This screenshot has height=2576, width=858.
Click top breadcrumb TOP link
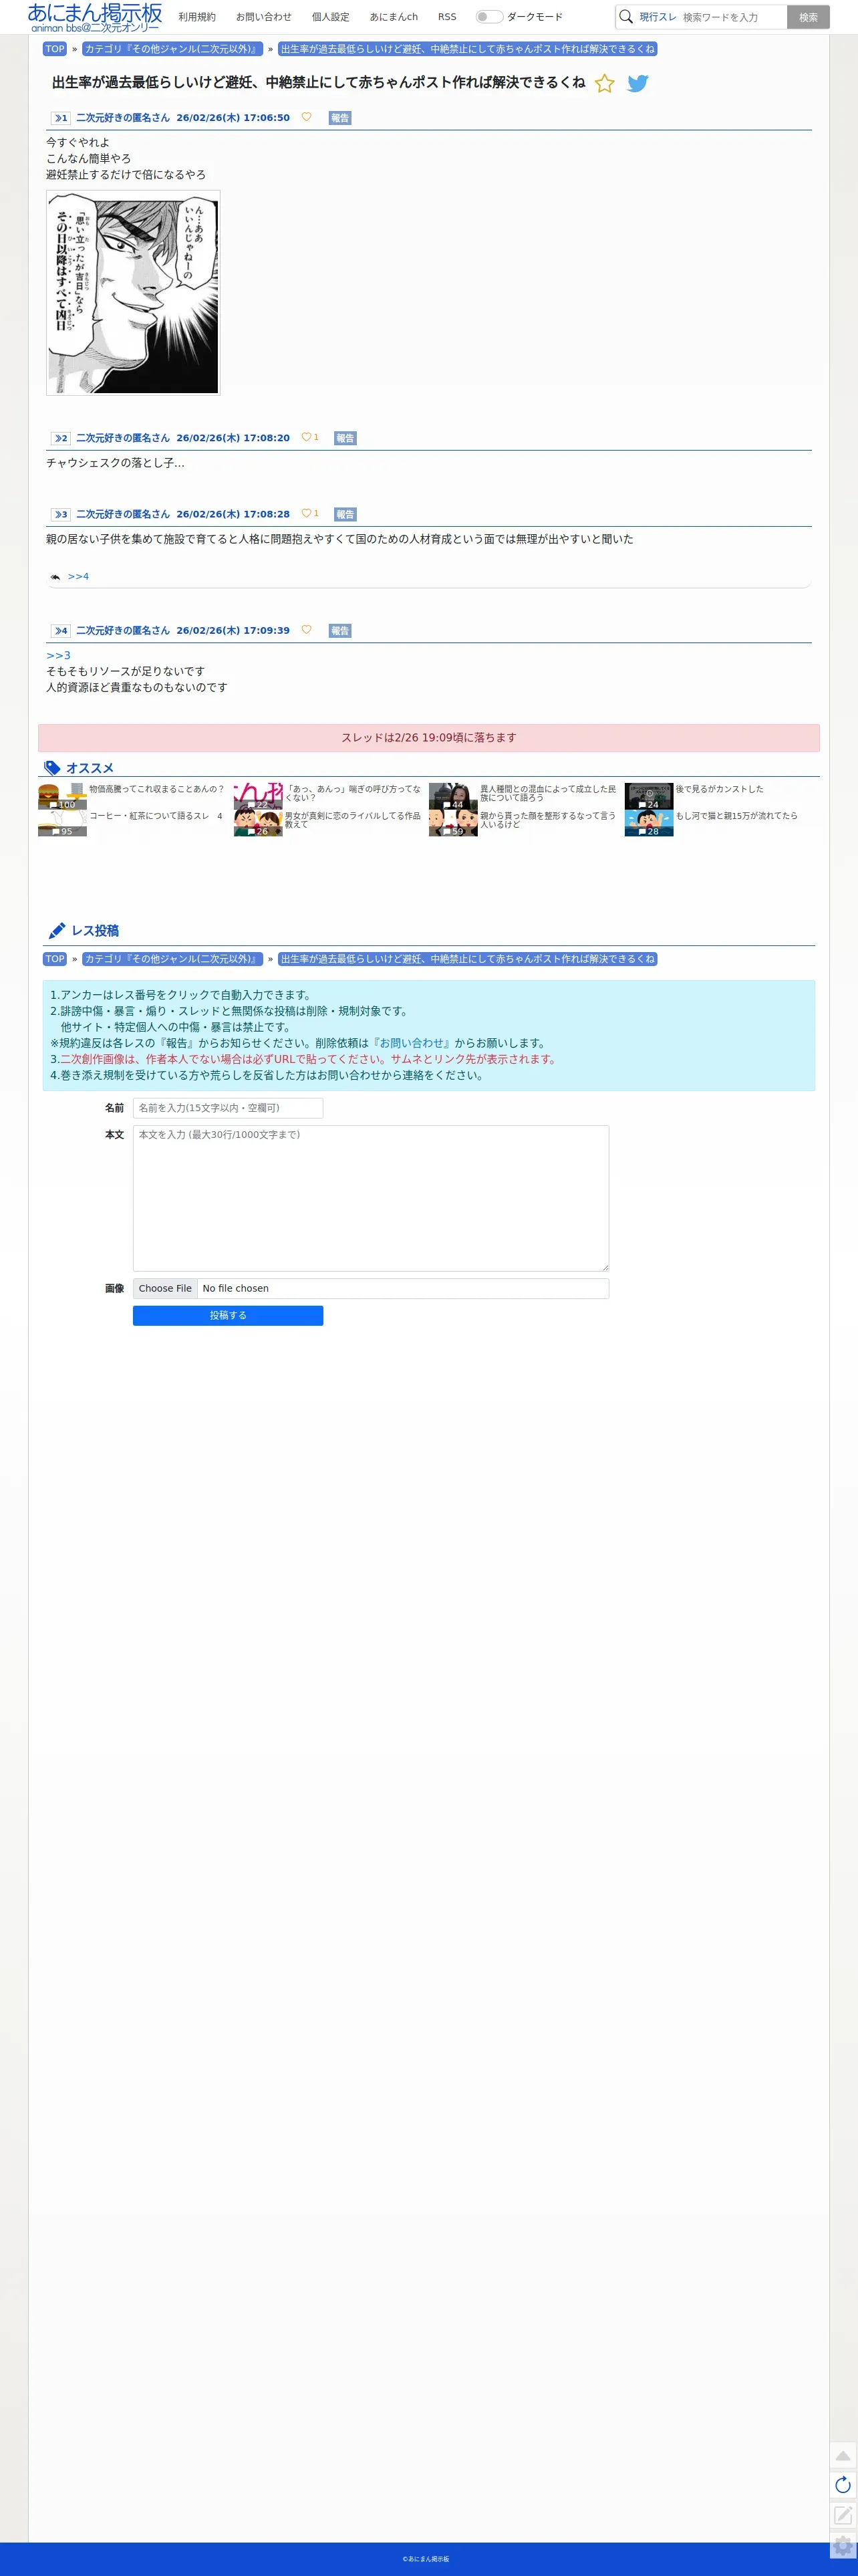coord(55,49)
